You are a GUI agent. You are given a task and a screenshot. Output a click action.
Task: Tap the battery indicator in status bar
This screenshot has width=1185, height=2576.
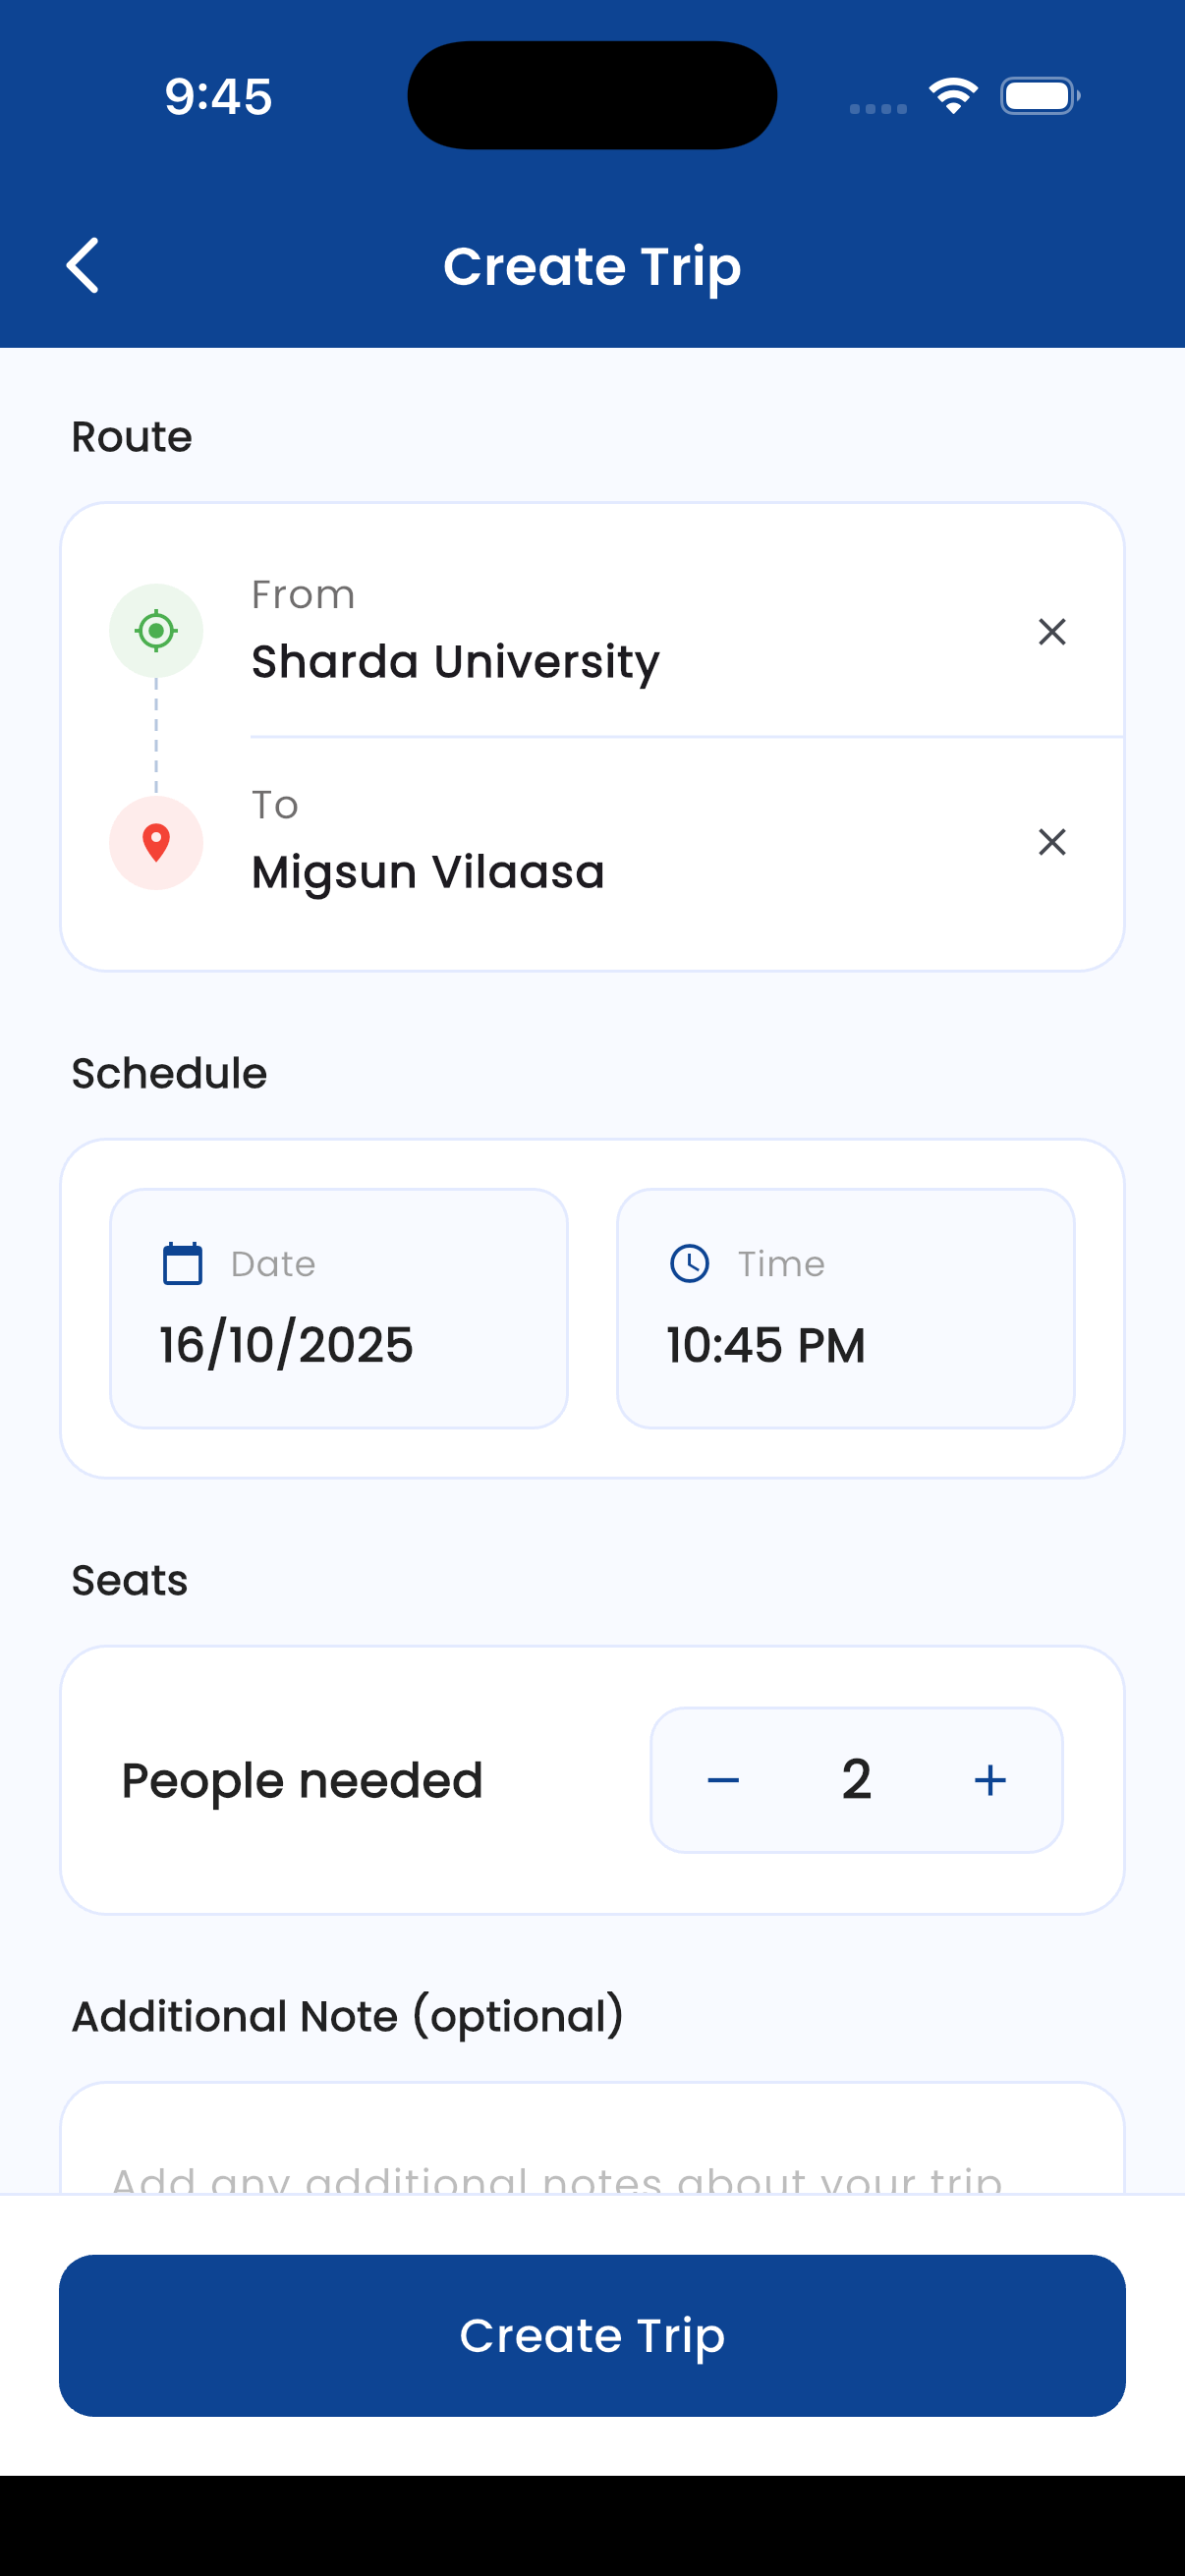tap(1040, 96)
